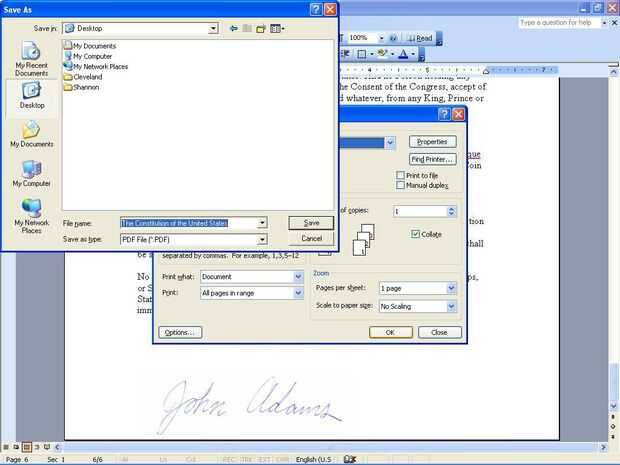Click the spelling status book icon in status bar
The width and height of the screenshot is (620, 465).
point(350,459)
